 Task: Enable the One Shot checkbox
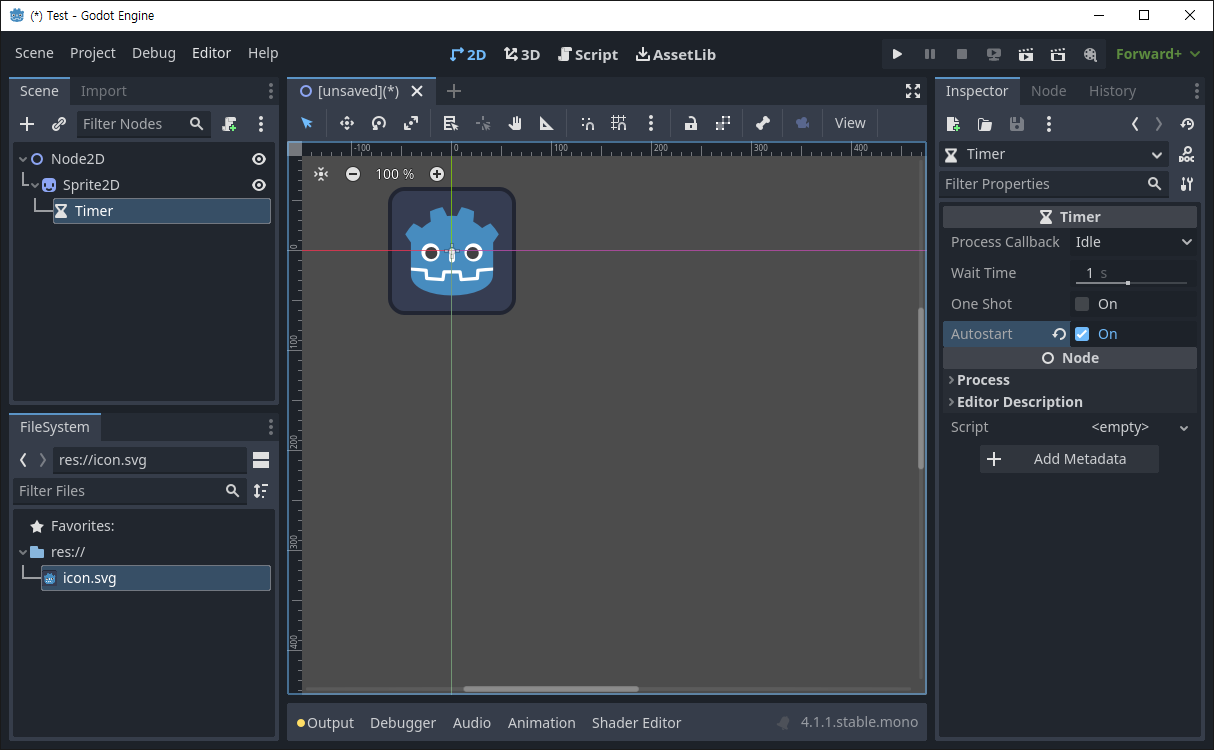click(1082, 304)
